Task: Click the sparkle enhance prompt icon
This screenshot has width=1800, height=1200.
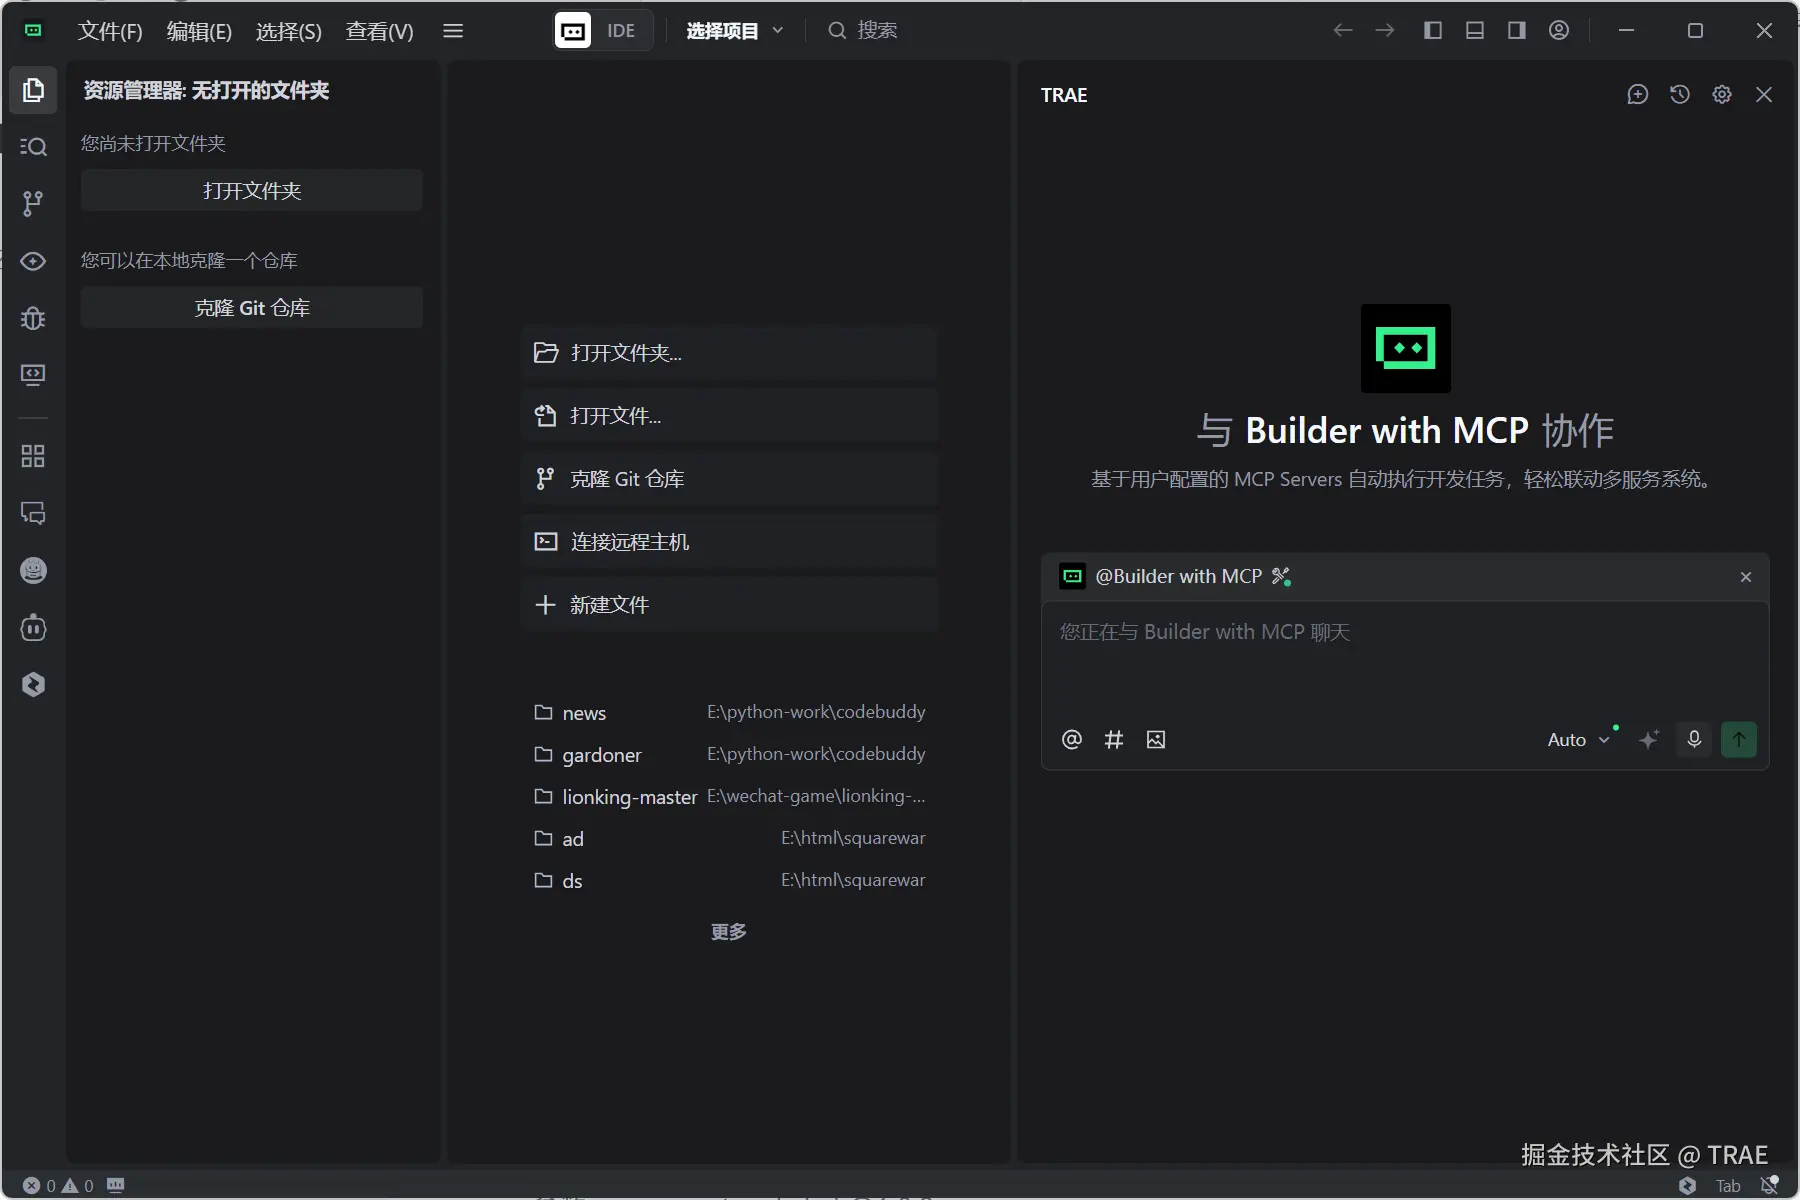Action: 1649,740
